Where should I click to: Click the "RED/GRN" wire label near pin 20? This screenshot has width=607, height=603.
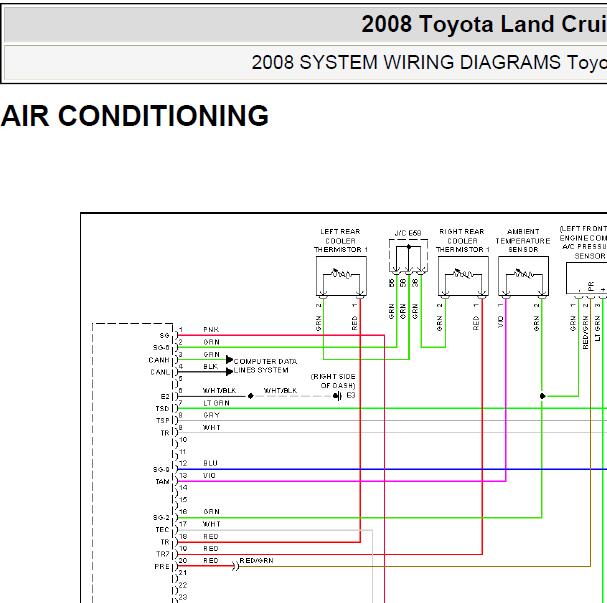(256, 560)
